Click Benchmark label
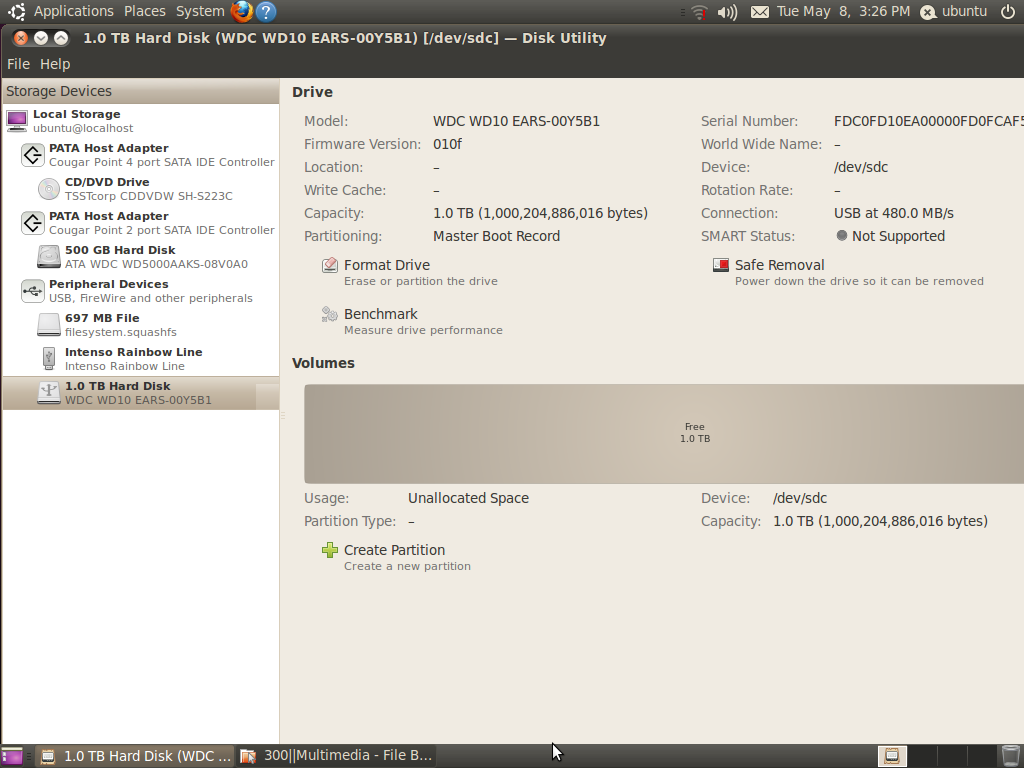 pyautogui.click(x=381, y=314)
